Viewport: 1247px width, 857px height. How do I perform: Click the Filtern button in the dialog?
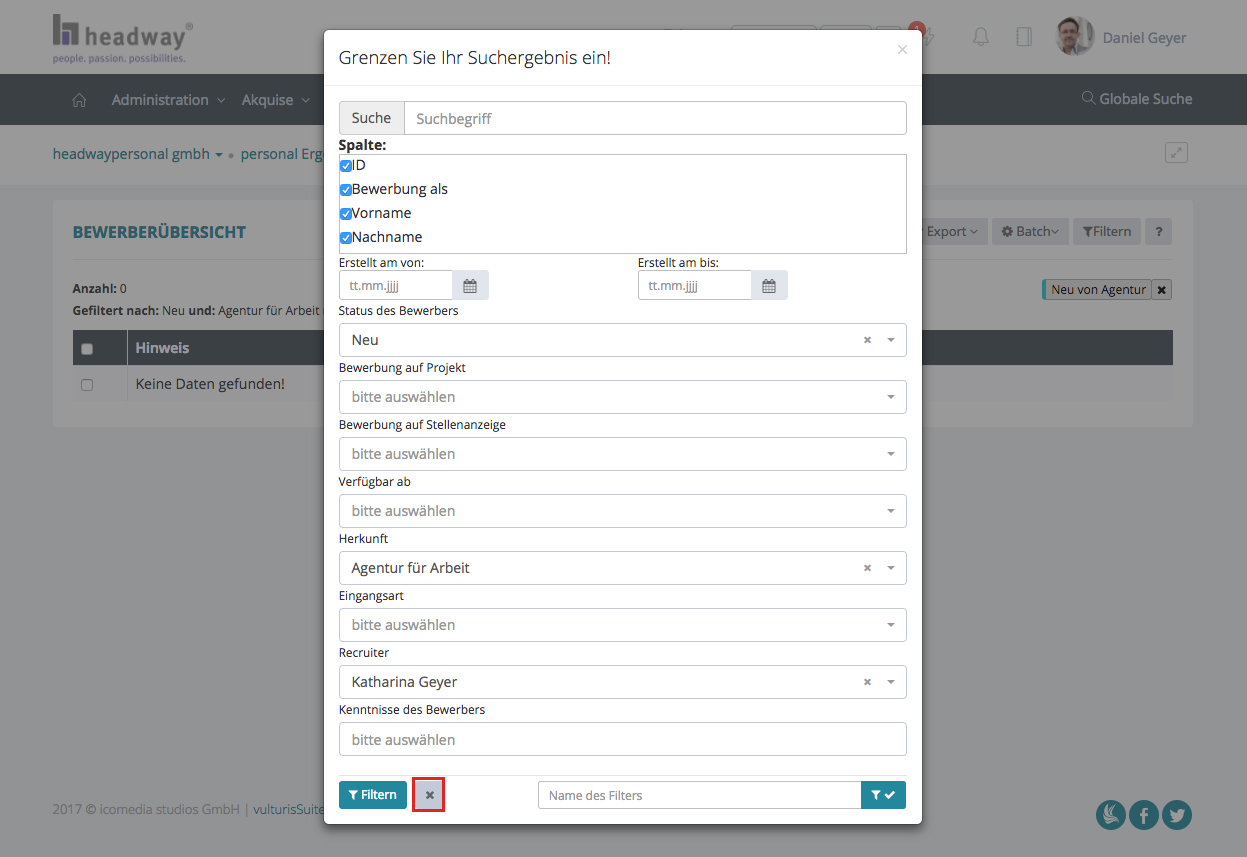[x=373, y=795]
